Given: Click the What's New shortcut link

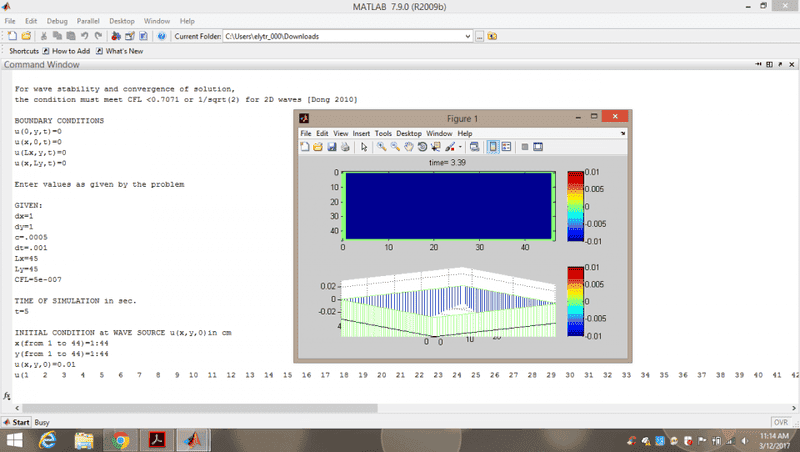Looking at the screenshot, I should pyautogui.click(x=123, y=51).
